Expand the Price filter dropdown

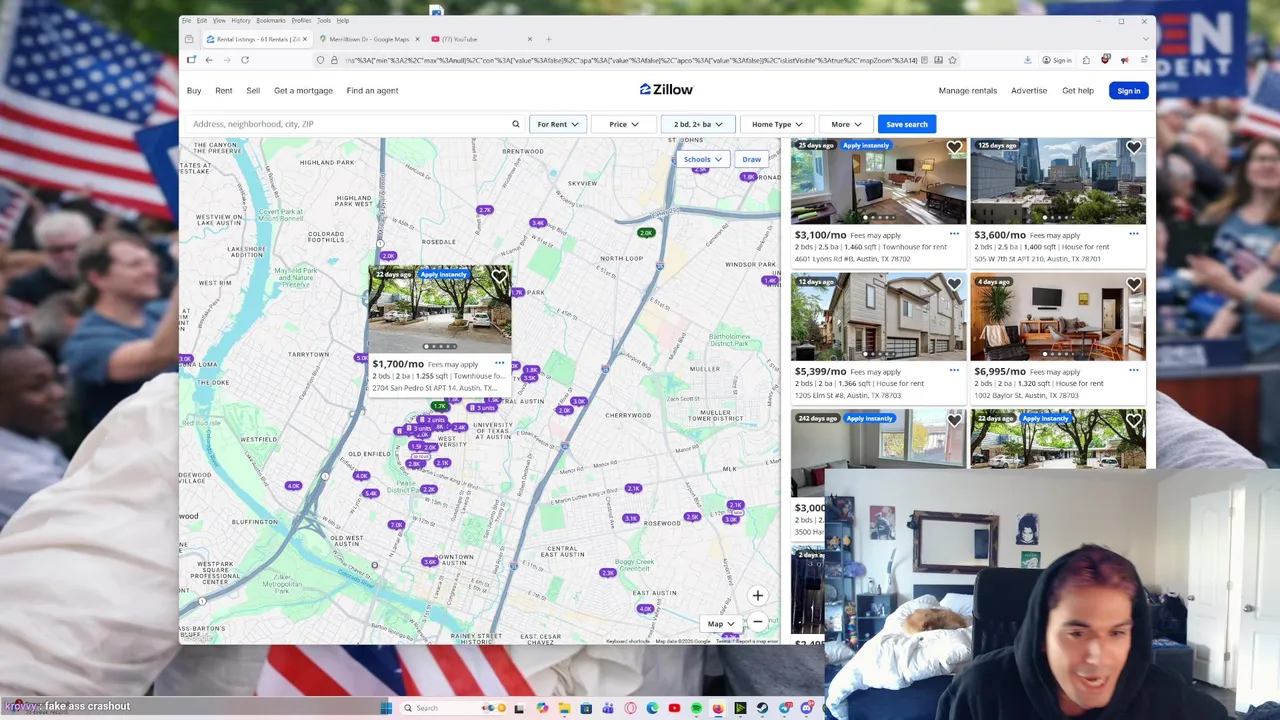tap(624, 124)
